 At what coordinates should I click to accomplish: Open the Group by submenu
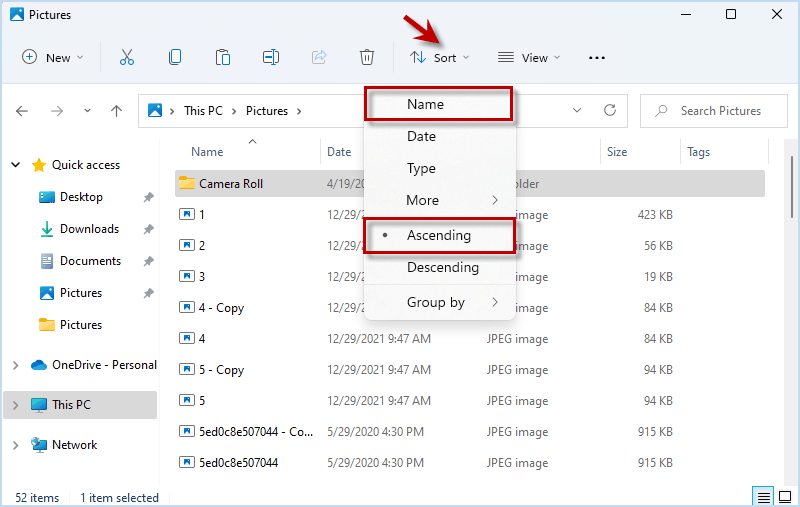[x=439, y=302]
